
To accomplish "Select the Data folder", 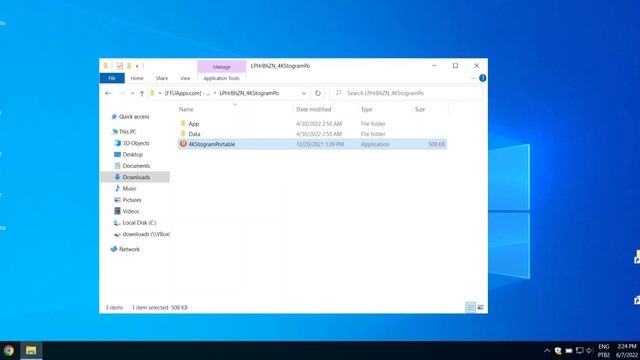I will click(312, 134).
